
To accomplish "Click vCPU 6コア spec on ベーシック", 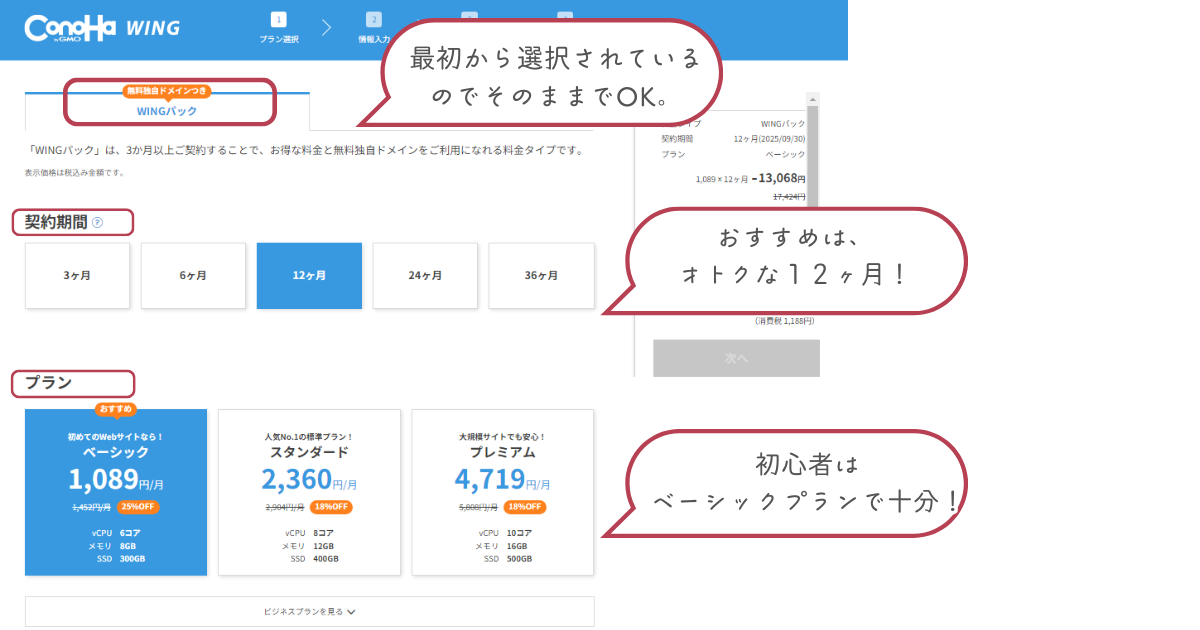I will 116,533.
